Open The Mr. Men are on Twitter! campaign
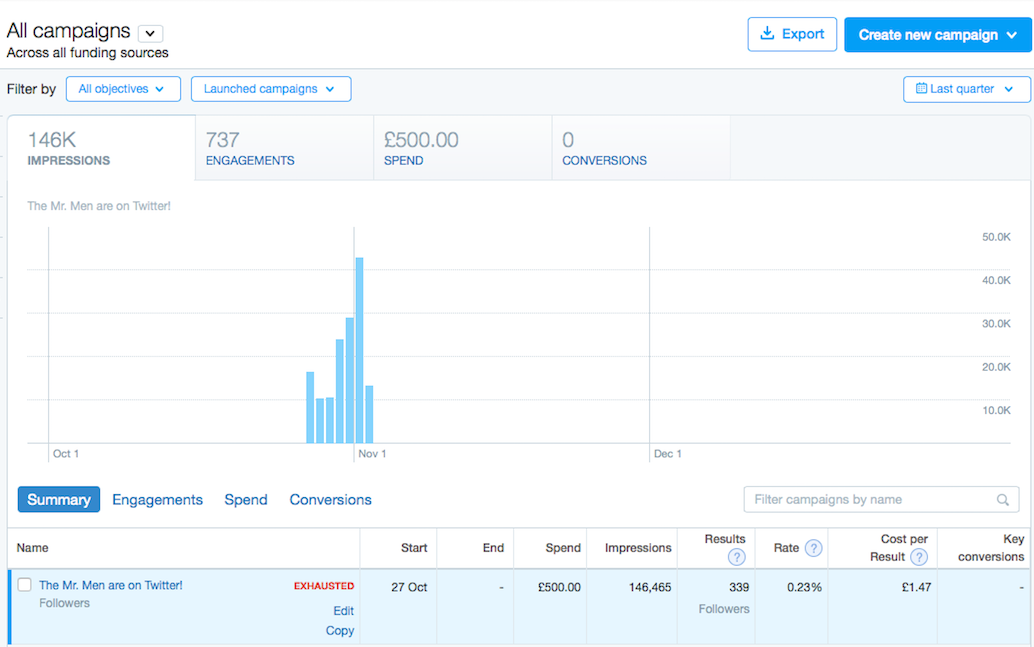Screen dimensions: 1034x647 click(x=111, y=585)
